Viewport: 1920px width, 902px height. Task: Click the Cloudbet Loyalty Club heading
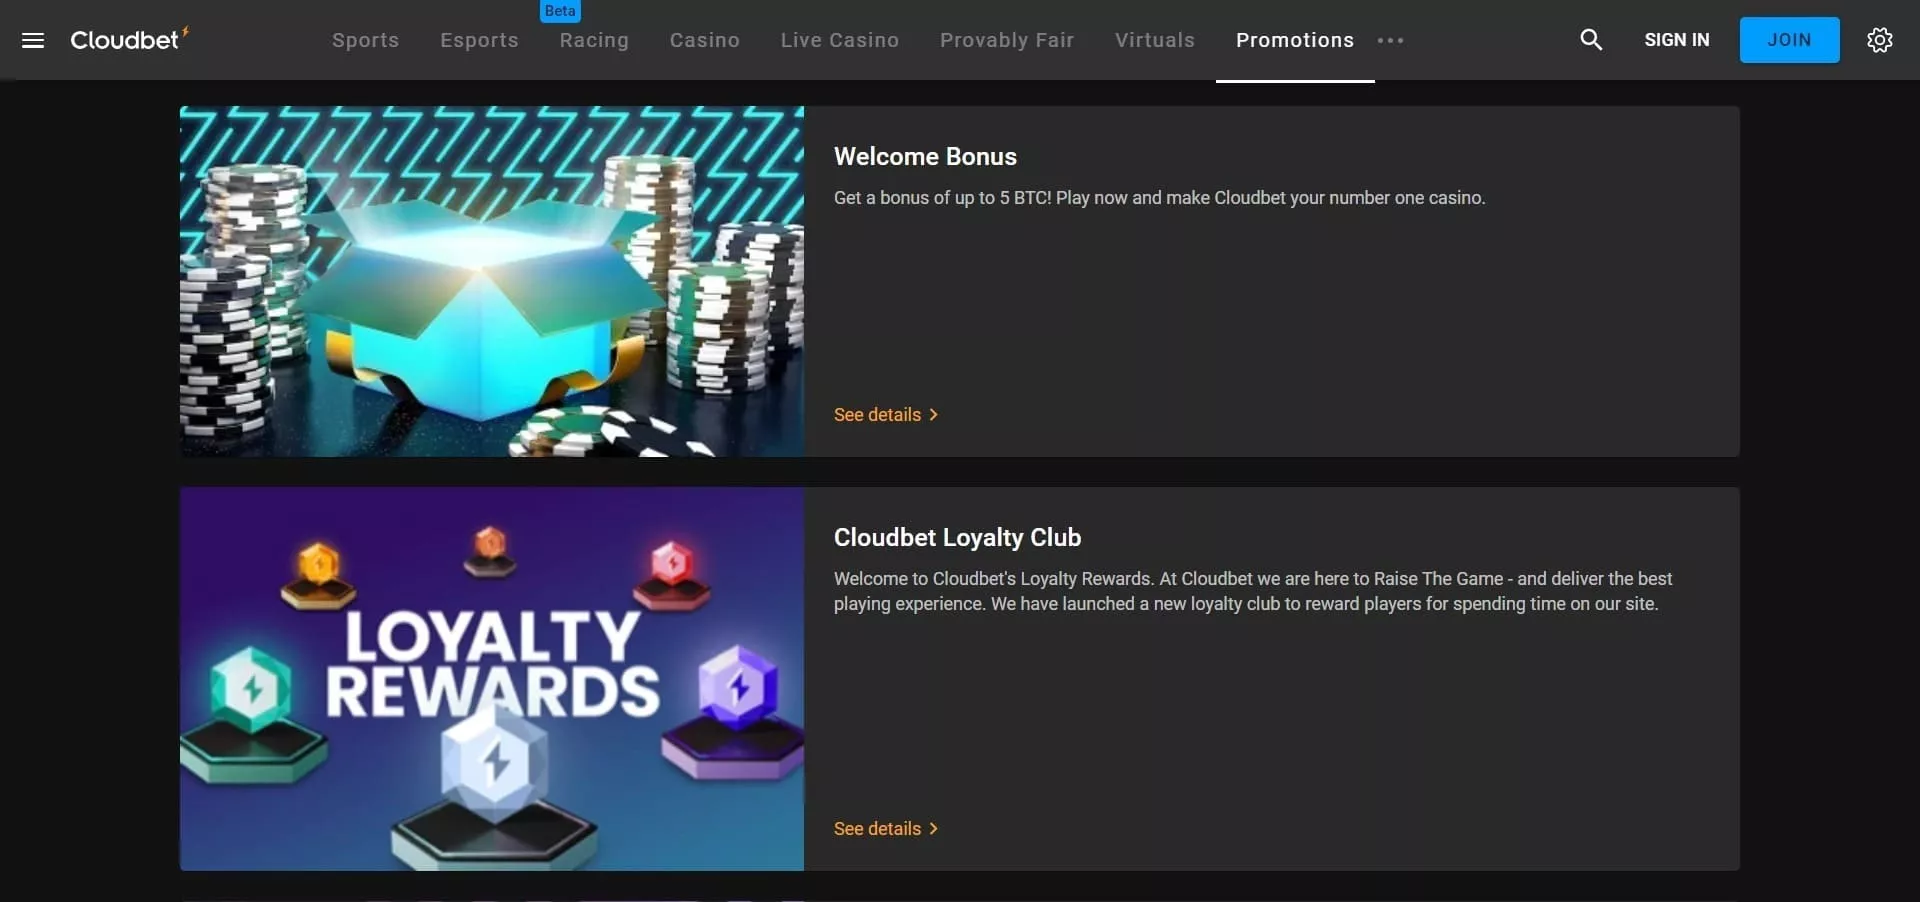point(957,538)
